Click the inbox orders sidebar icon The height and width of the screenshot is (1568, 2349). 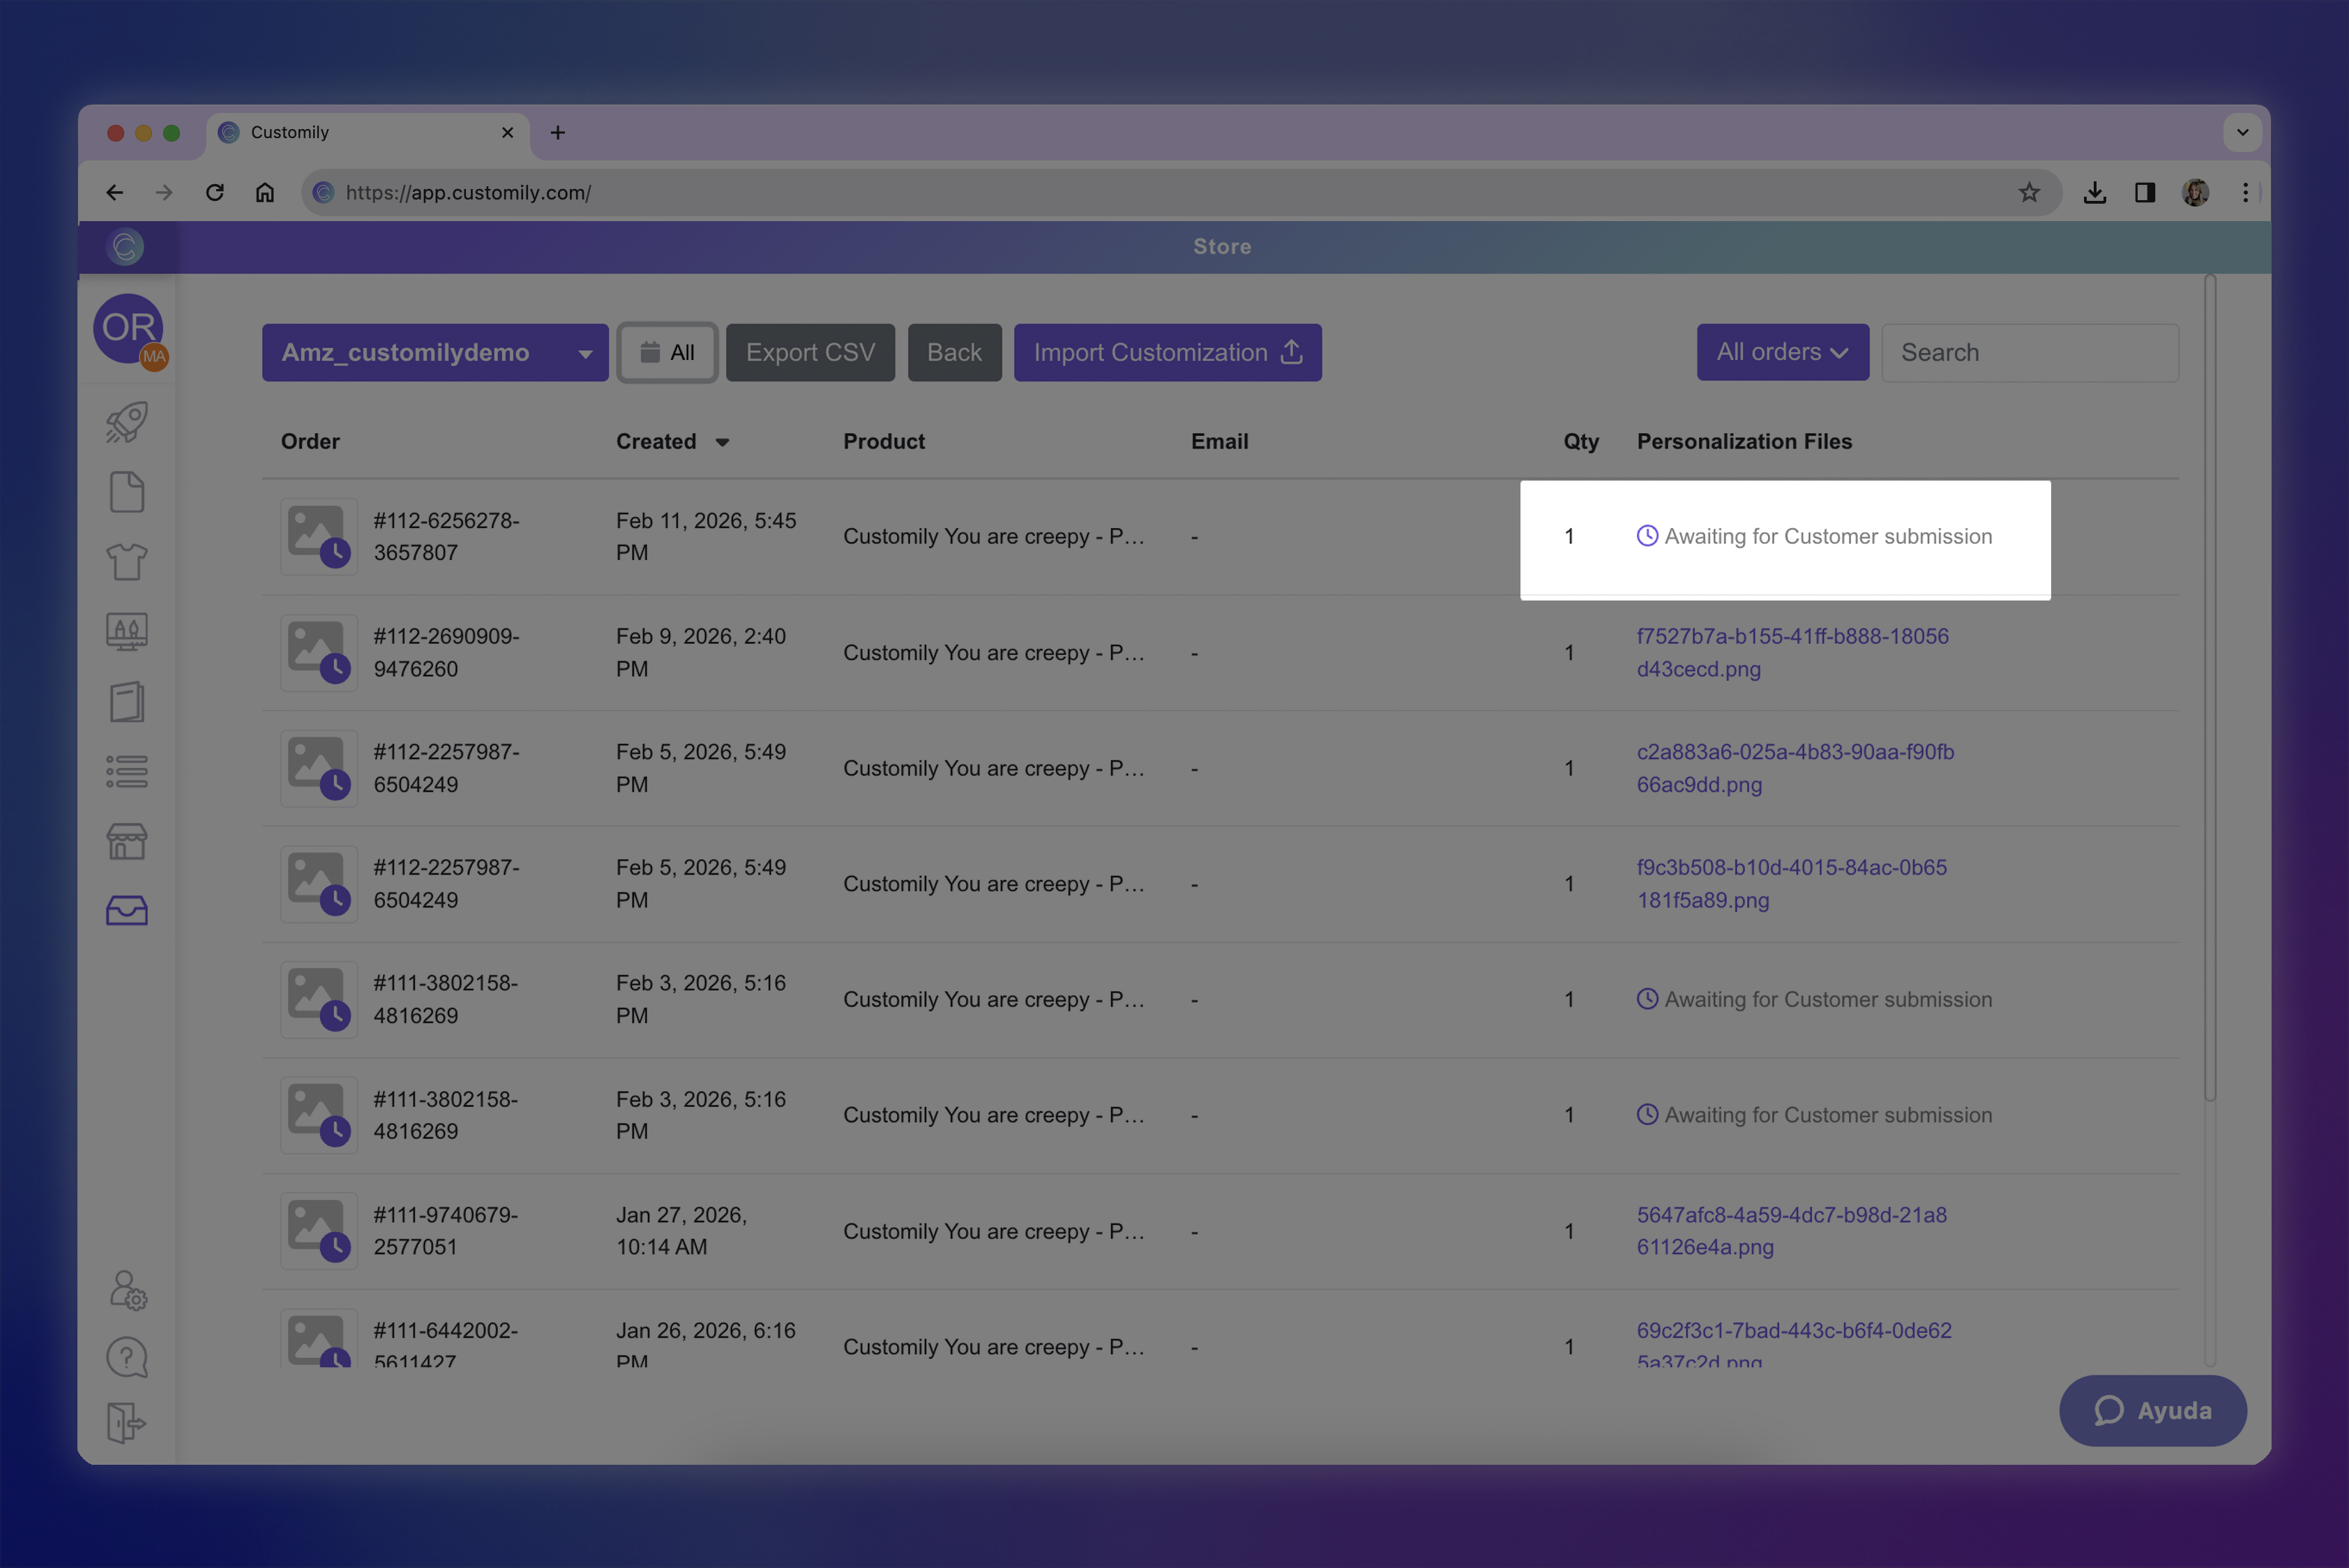127,910
